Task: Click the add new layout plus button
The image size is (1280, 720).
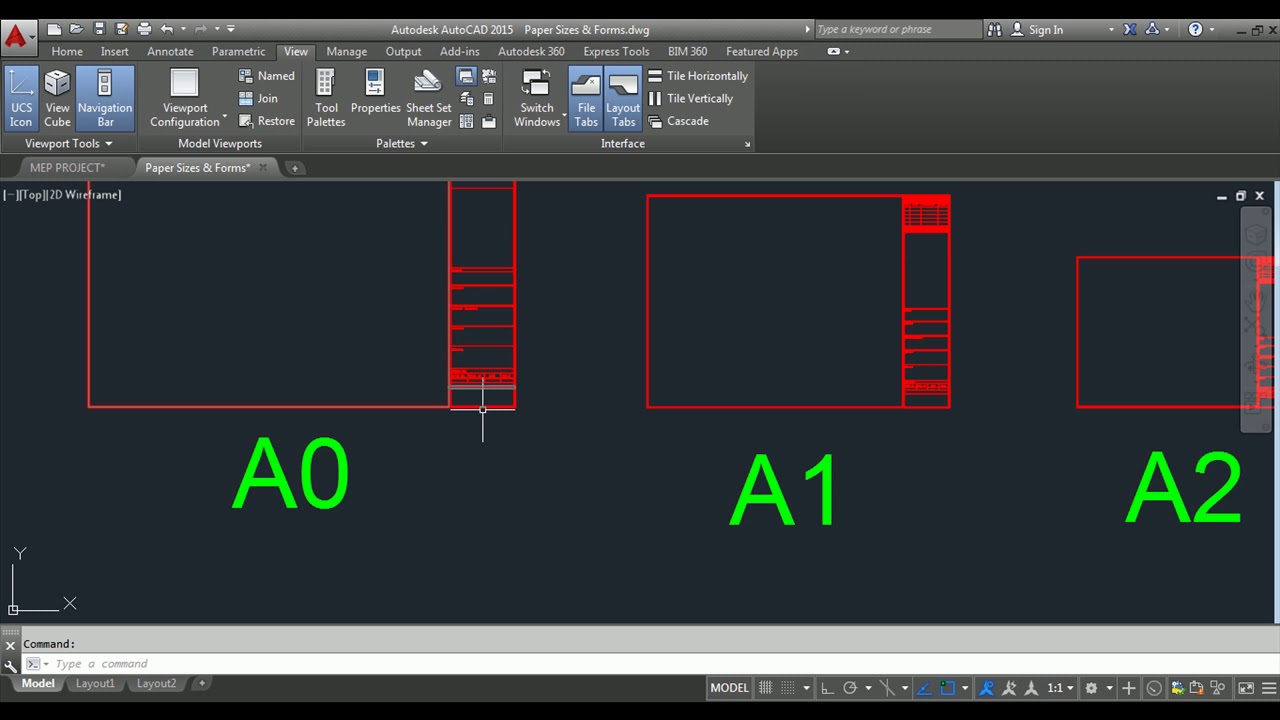Action: (x=201, y=684)
